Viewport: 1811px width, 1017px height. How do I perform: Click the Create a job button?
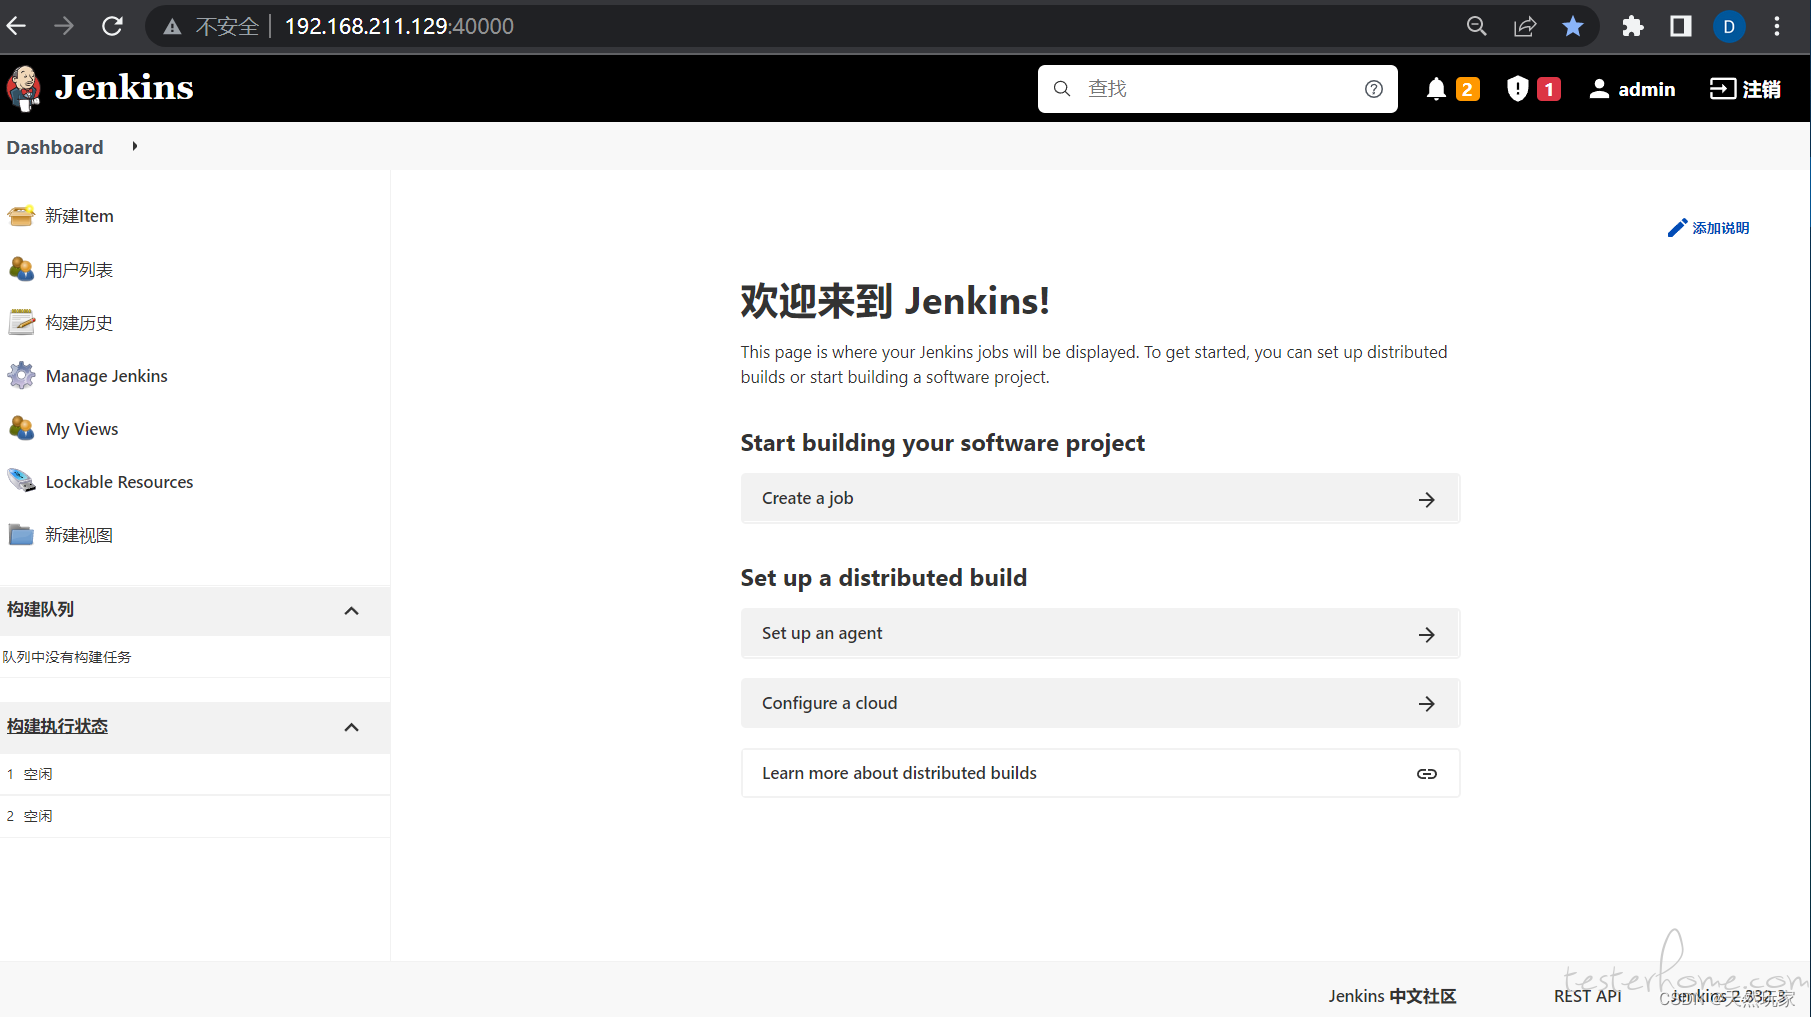point(1100,498)
